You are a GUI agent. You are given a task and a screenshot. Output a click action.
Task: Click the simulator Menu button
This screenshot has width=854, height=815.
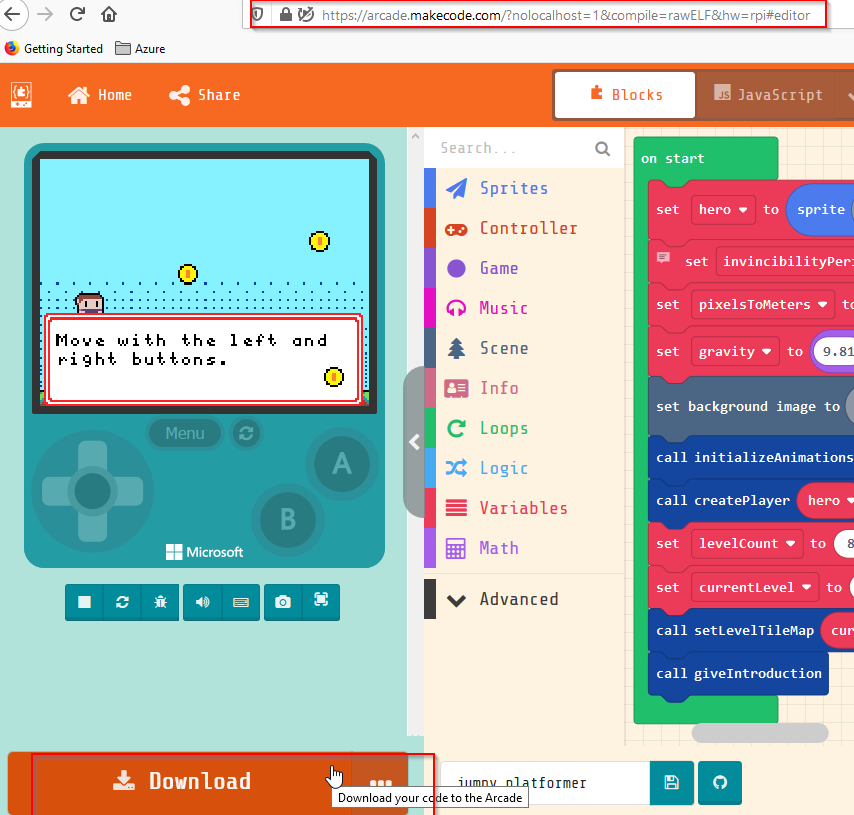pyautogui.click(x=185, y=433)
